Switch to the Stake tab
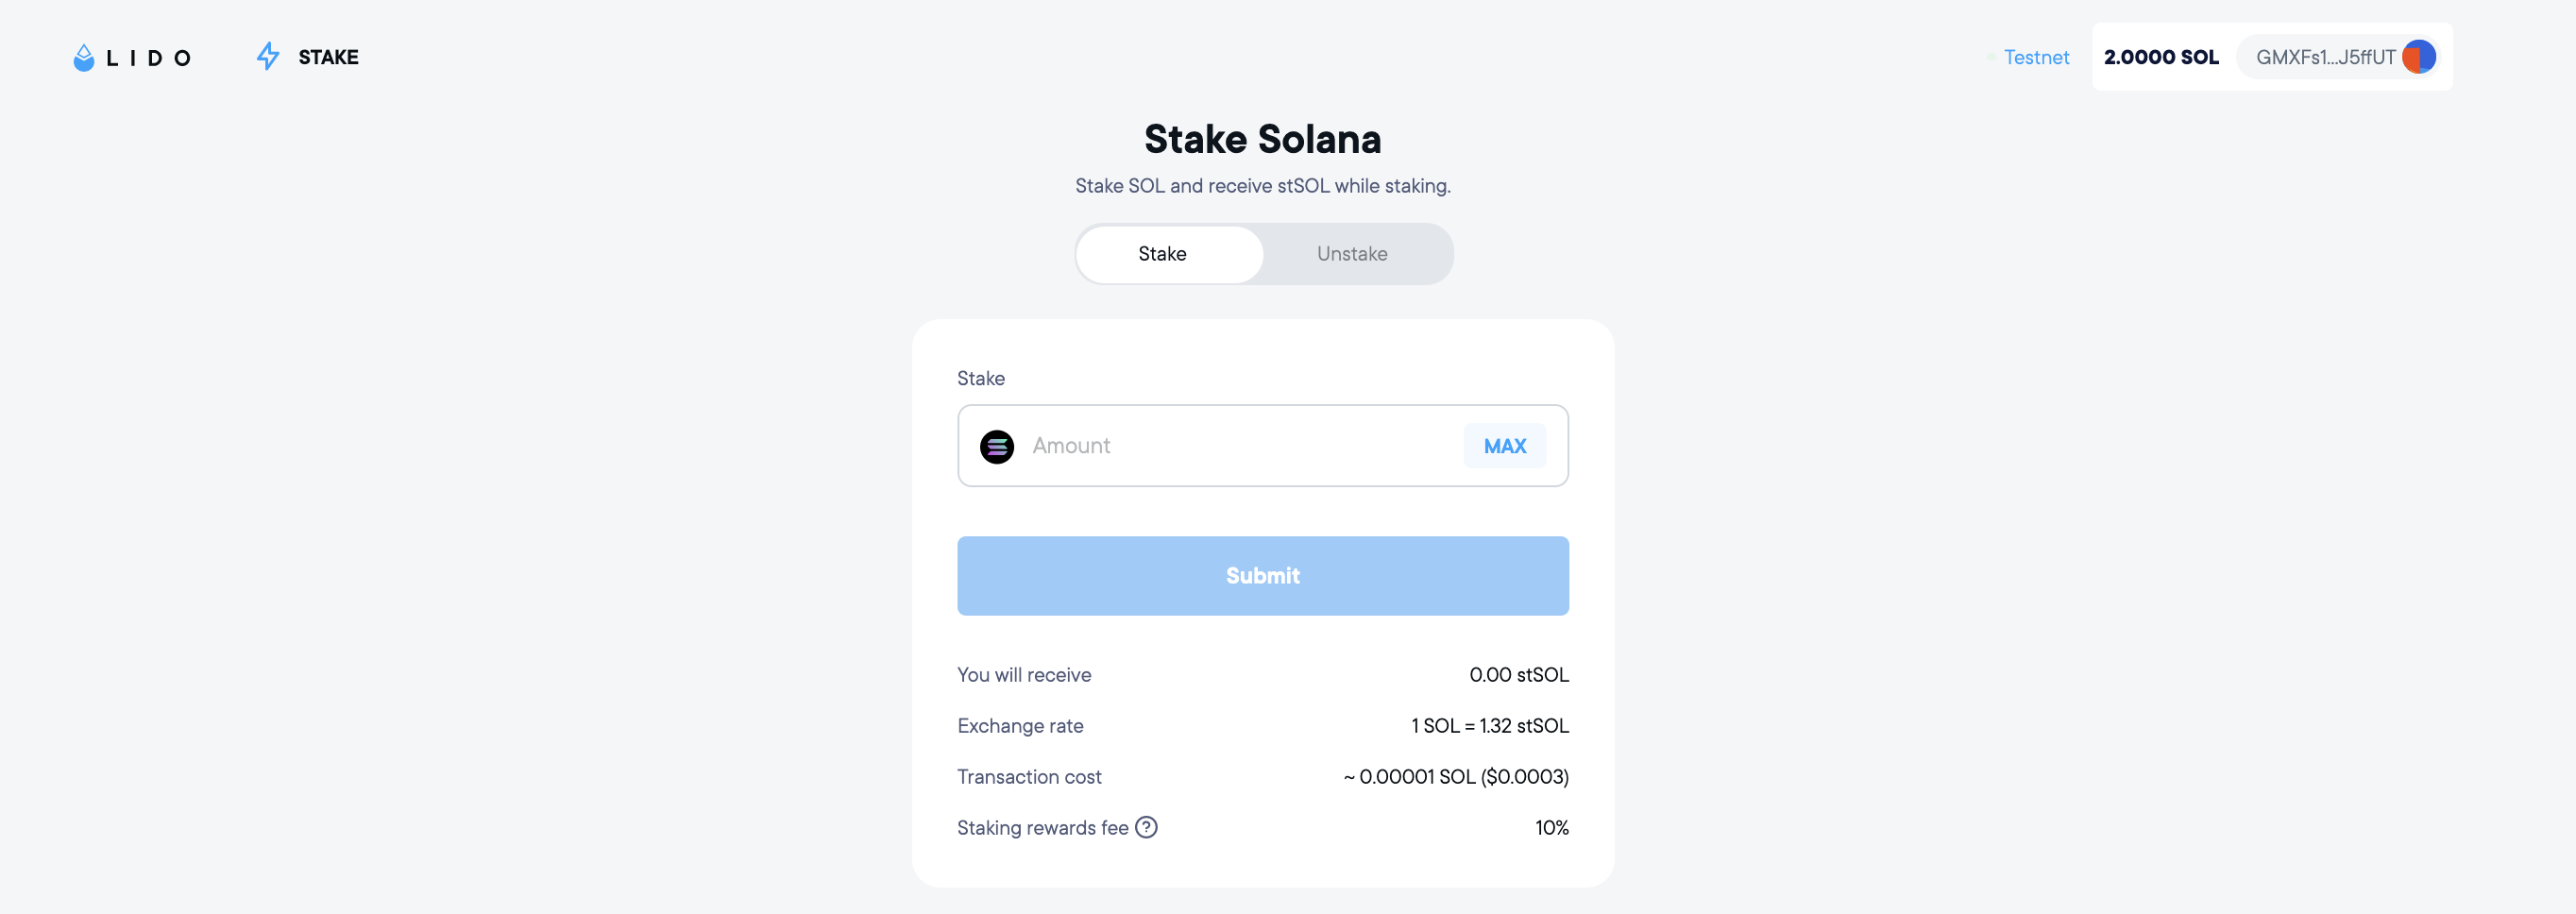 tap(1162, 254)
